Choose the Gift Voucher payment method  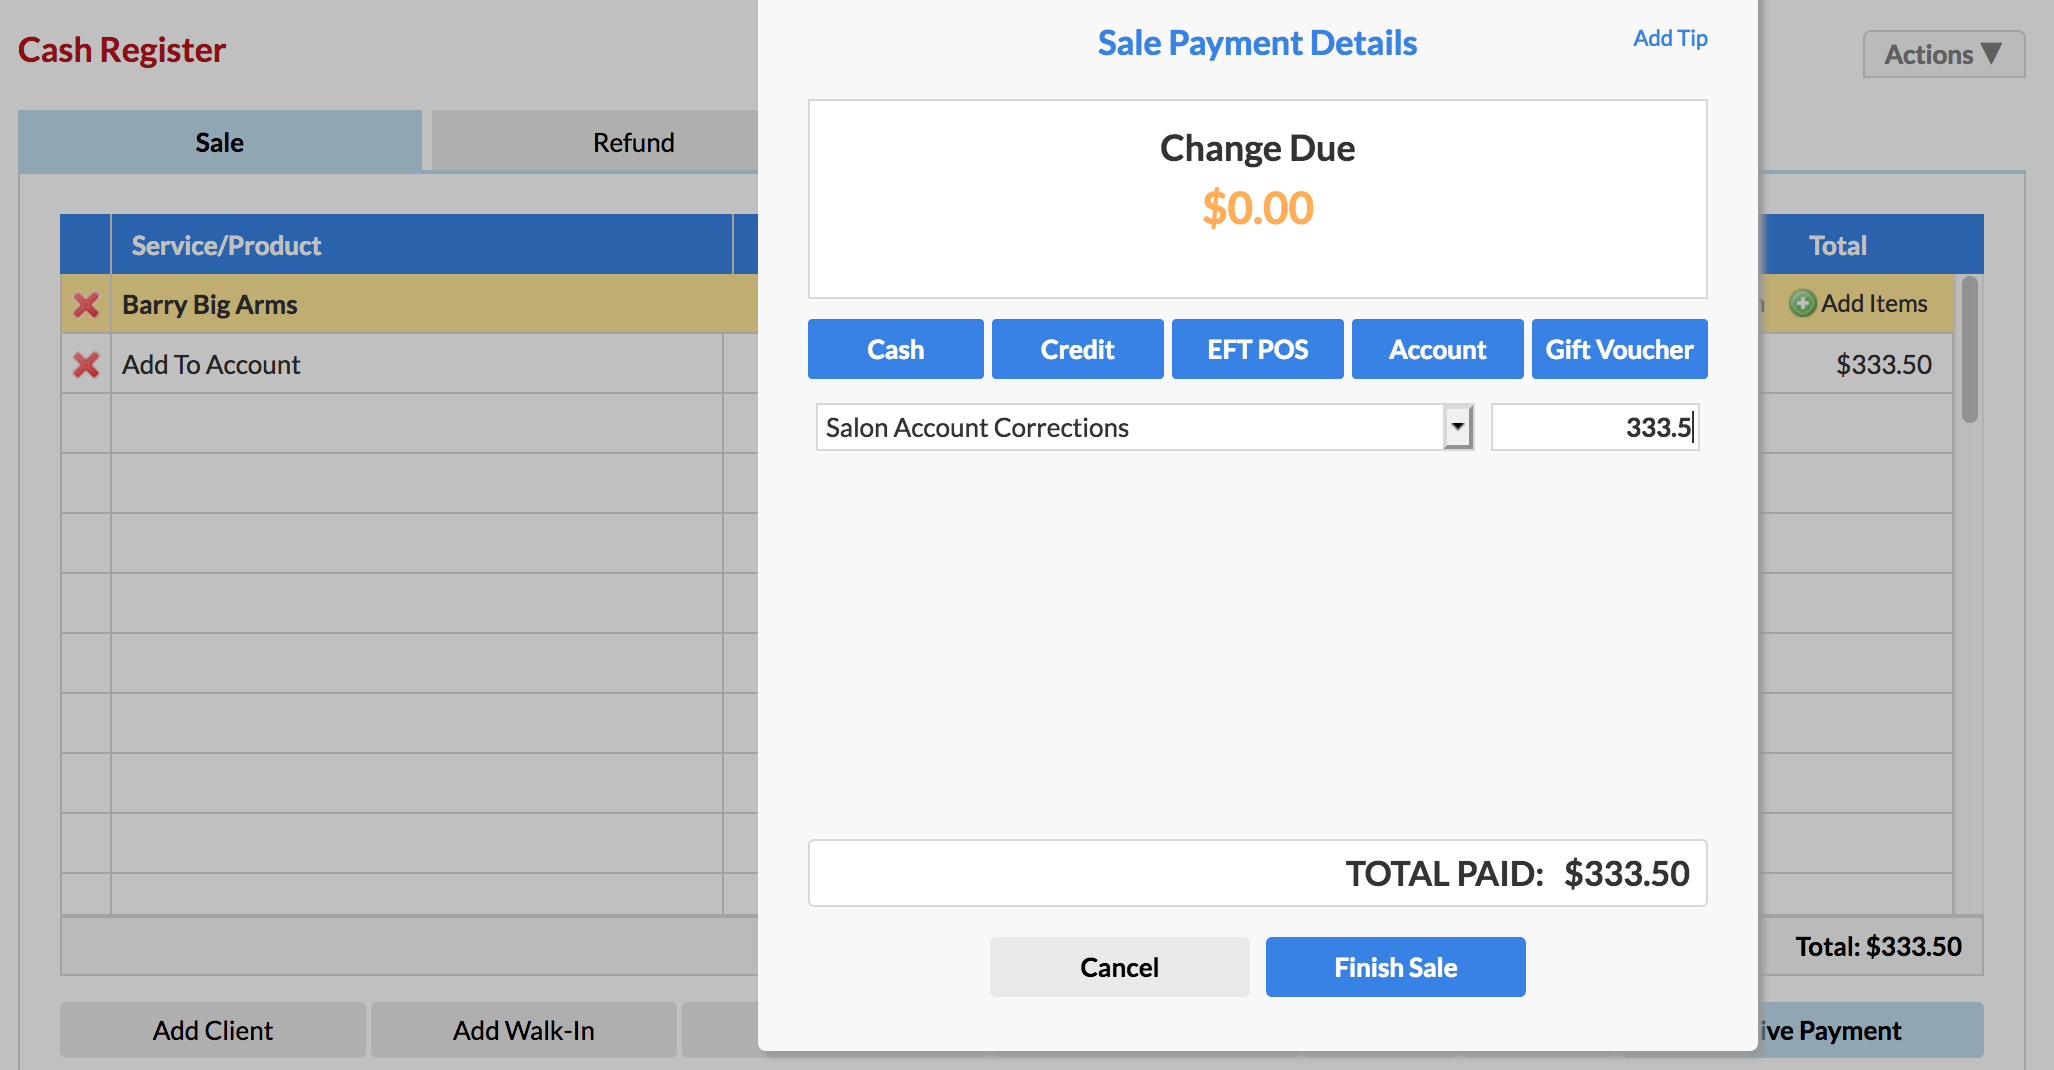pyautogui.click(x=1620, y=349)
